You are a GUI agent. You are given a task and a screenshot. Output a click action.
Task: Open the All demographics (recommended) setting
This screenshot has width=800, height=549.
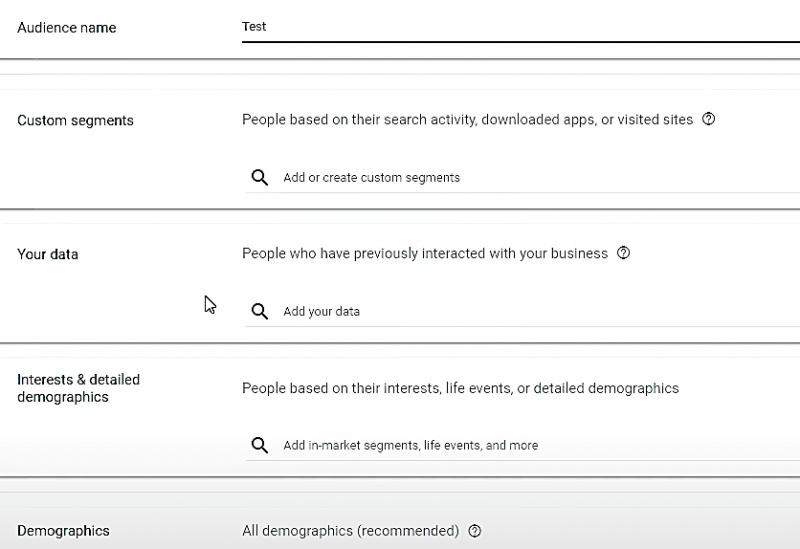pyautogui.click(x=350, y=531)
